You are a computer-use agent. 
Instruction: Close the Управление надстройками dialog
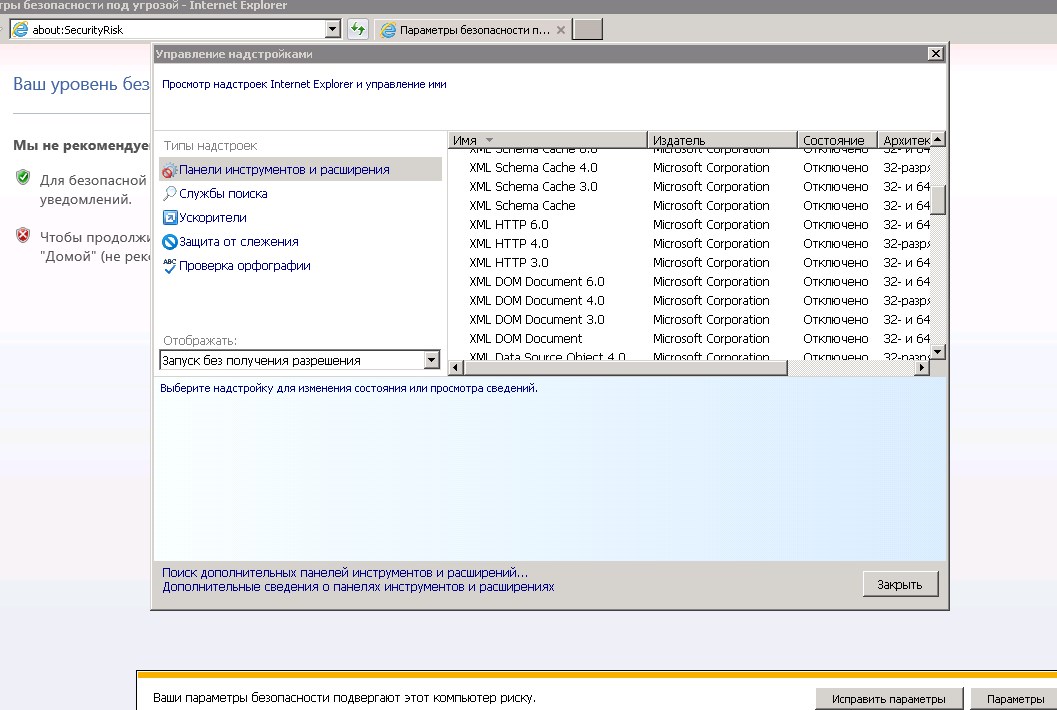click(x=935, y=54)
